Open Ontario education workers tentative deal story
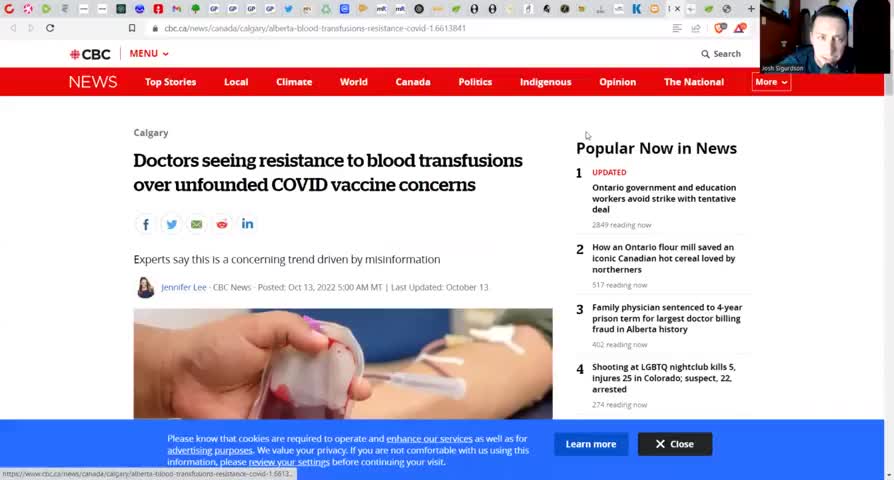This screenshot has height=480, width=894. [664, 198]
